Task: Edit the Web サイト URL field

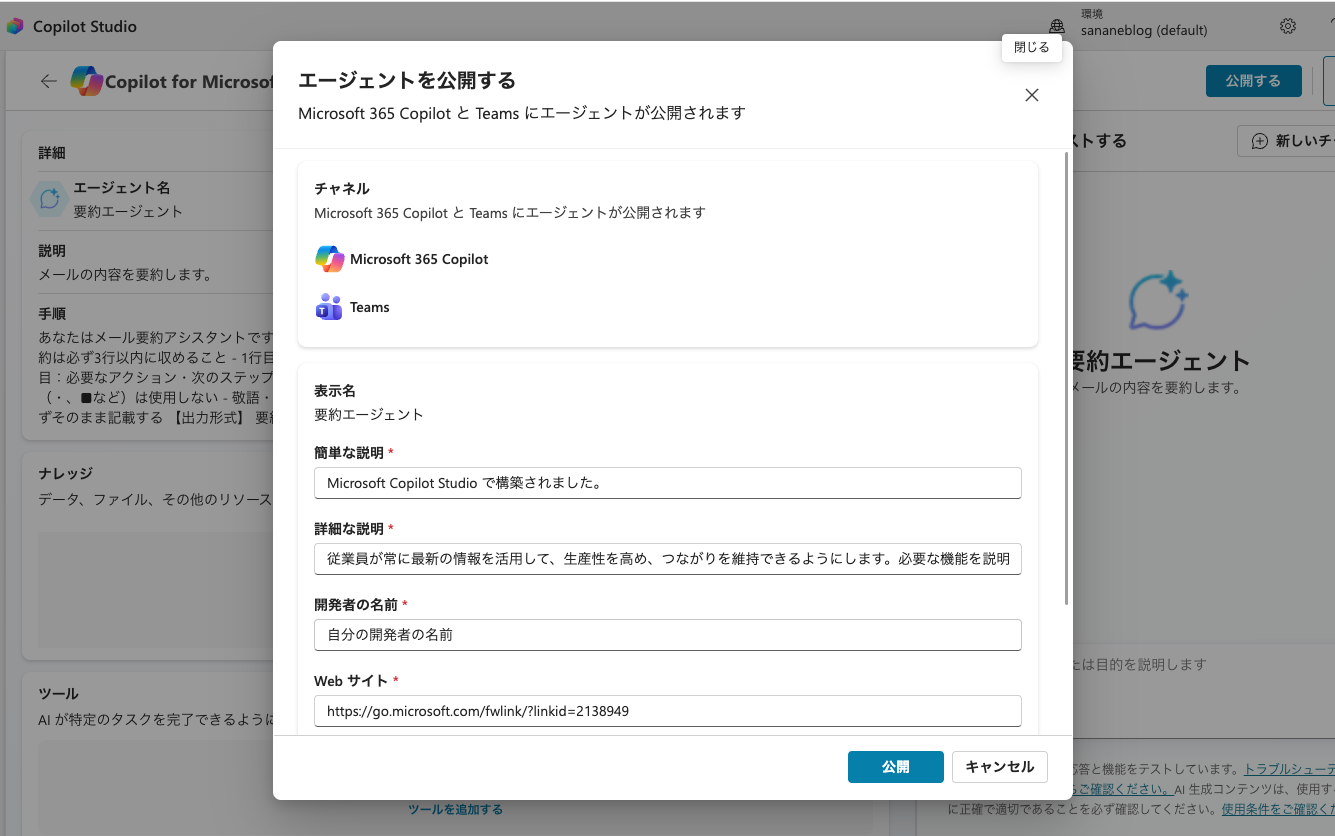Action: click(667, 711)
